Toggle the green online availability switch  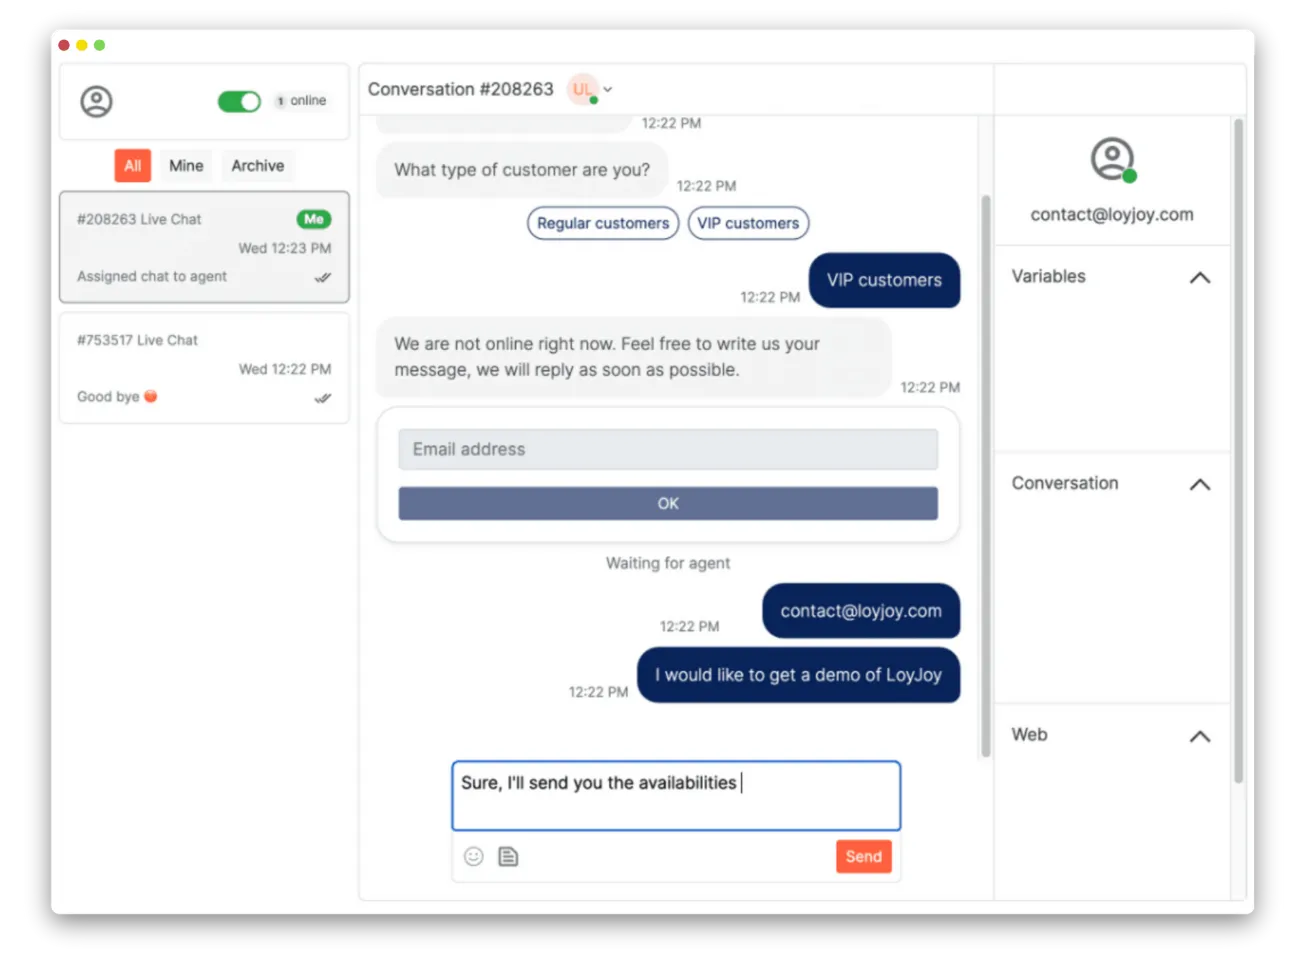pos(239,101)
